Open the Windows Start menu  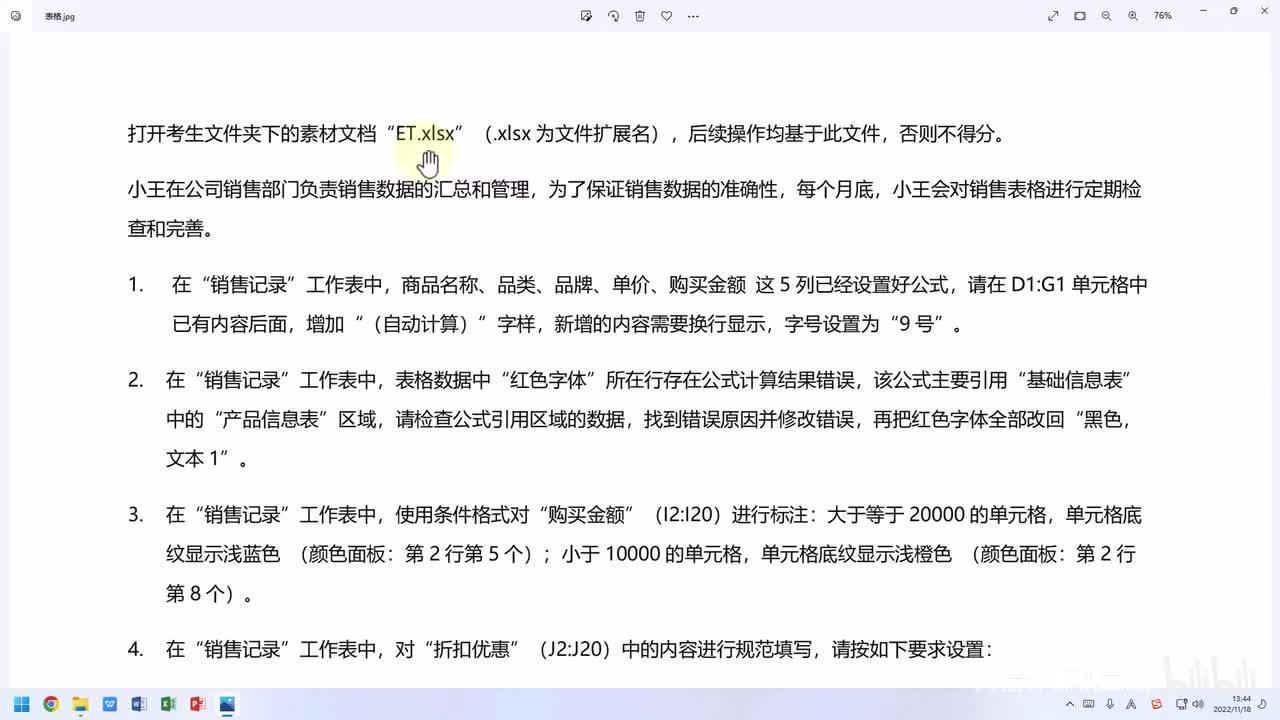[21, 704]
